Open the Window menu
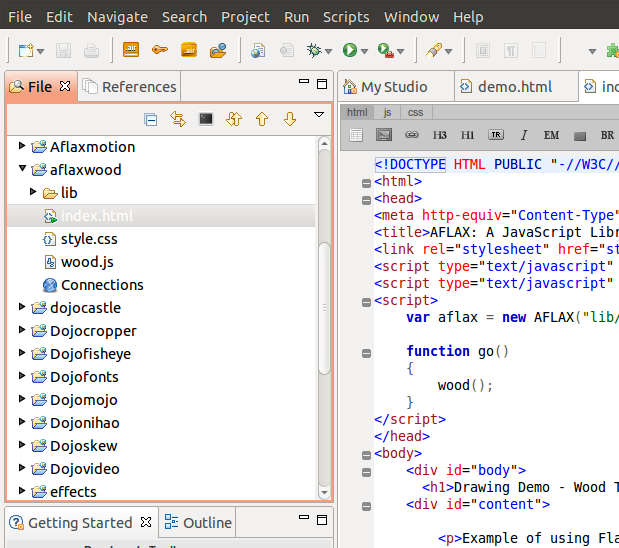This screenshot has width=619, height=548. (411, 17)
